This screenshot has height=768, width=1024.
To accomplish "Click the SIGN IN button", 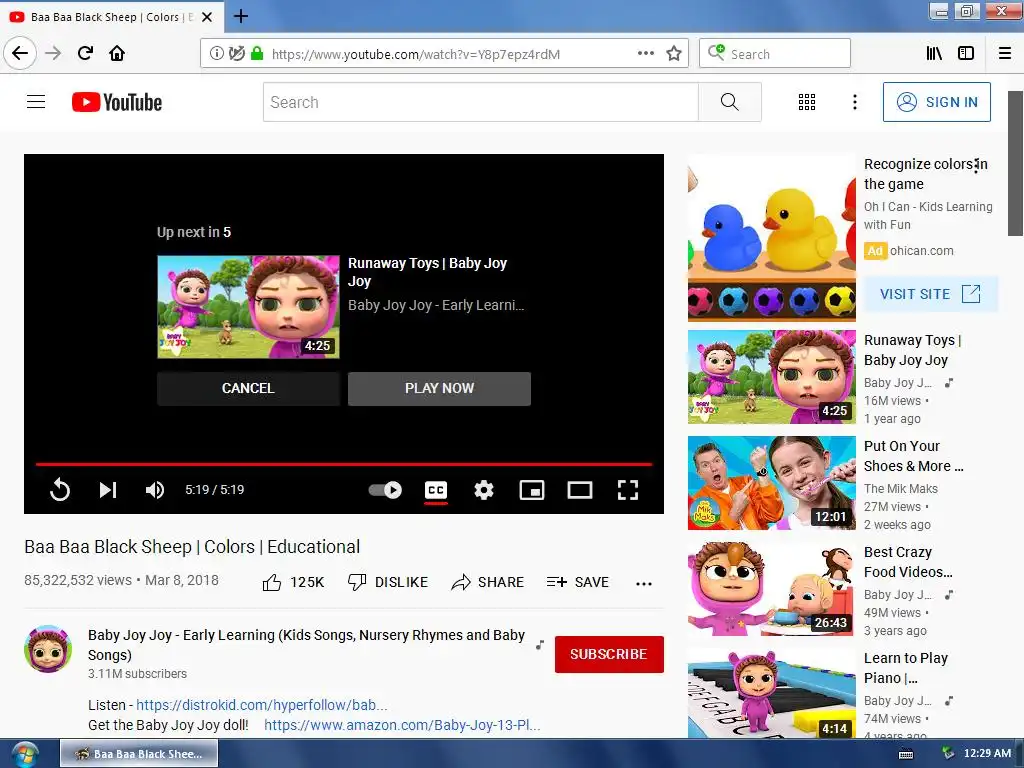I will pyautogui.click(x=936, y=102).
